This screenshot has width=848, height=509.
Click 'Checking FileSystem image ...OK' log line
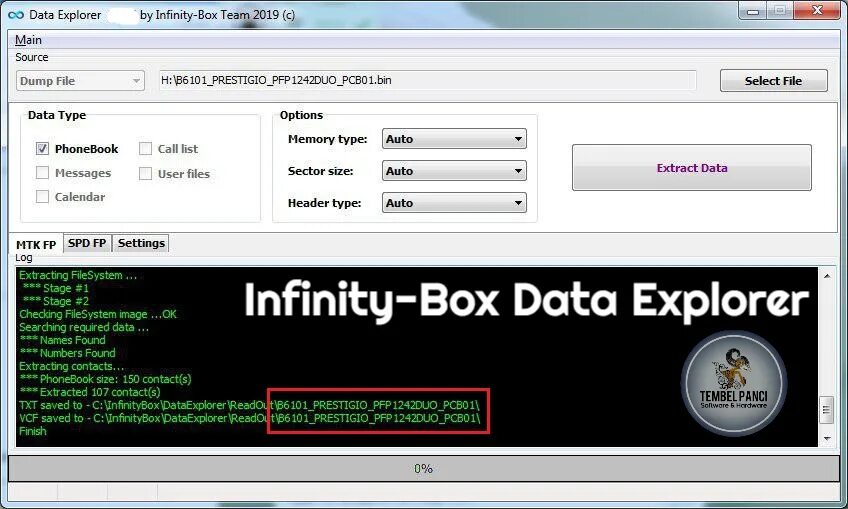98,314
